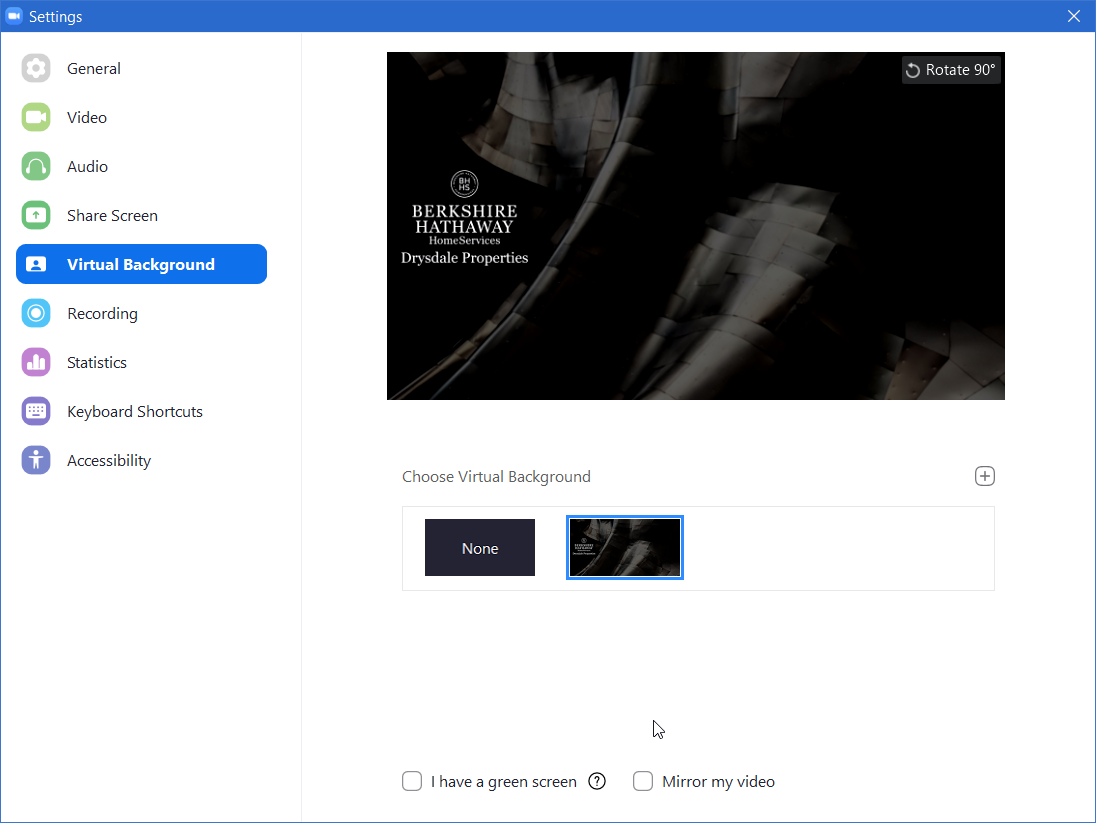Open Keyboard Shortcuts settings
This screenshot has width=1096, height=823.
point(141,411)
